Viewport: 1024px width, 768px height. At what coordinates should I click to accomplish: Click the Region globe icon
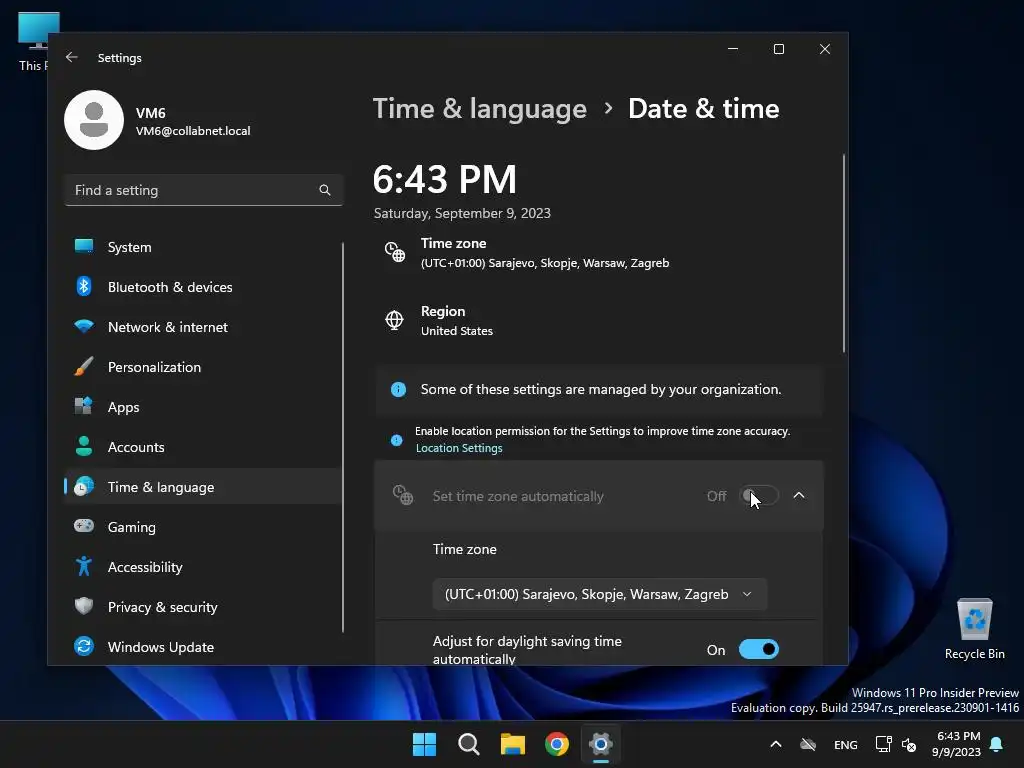[394, 320]
